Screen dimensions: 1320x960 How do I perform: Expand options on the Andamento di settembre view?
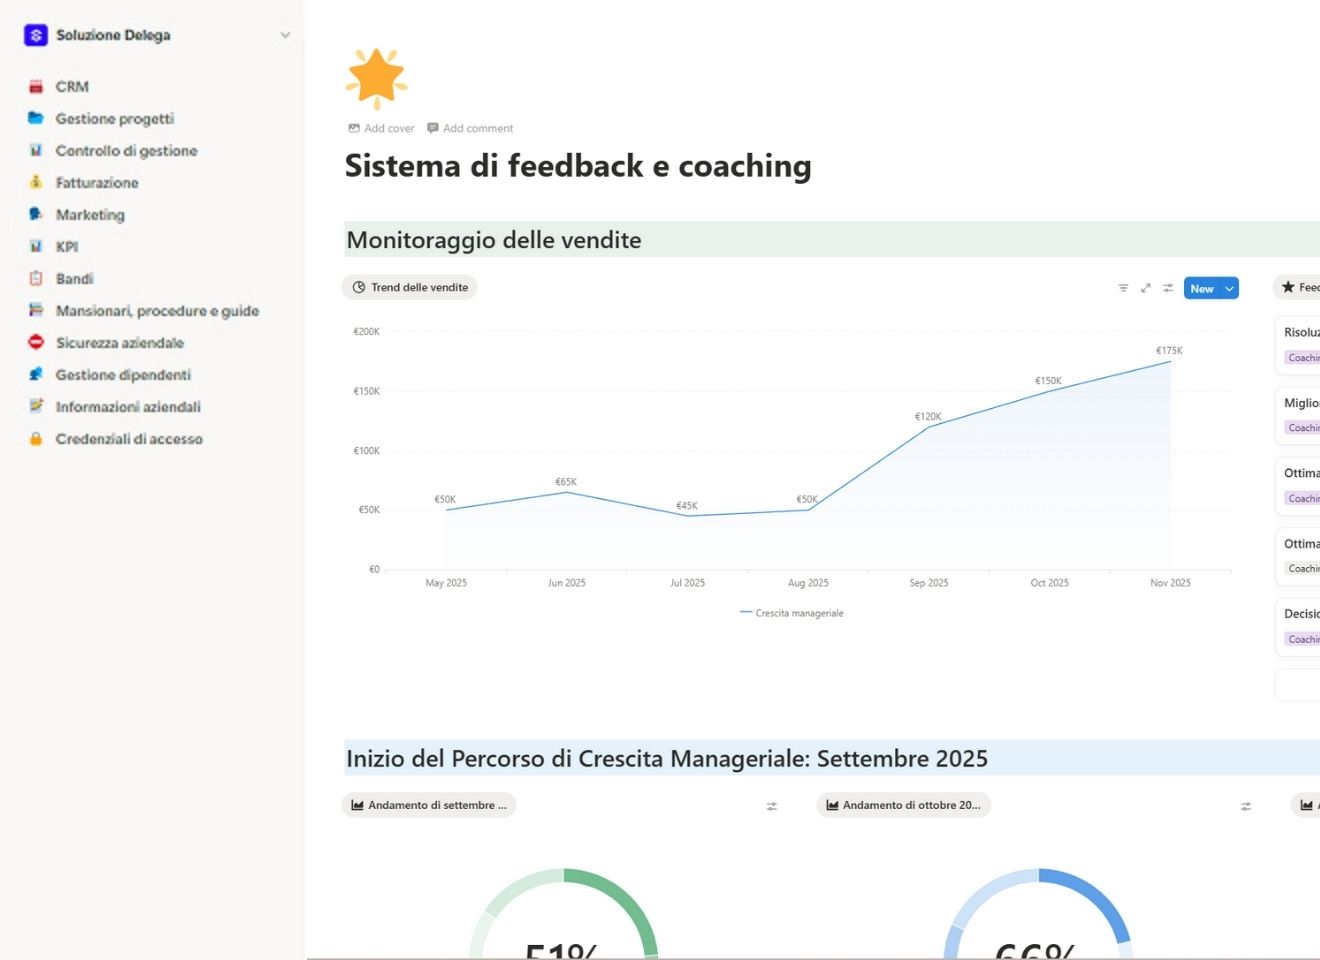click(771, 805)
